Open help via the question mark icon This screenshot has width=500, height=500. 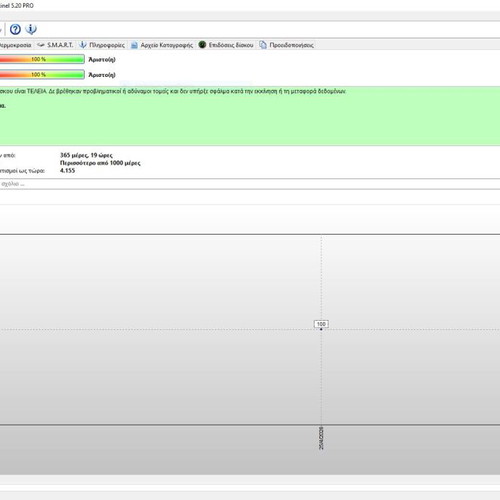click(x=15, y=29)
